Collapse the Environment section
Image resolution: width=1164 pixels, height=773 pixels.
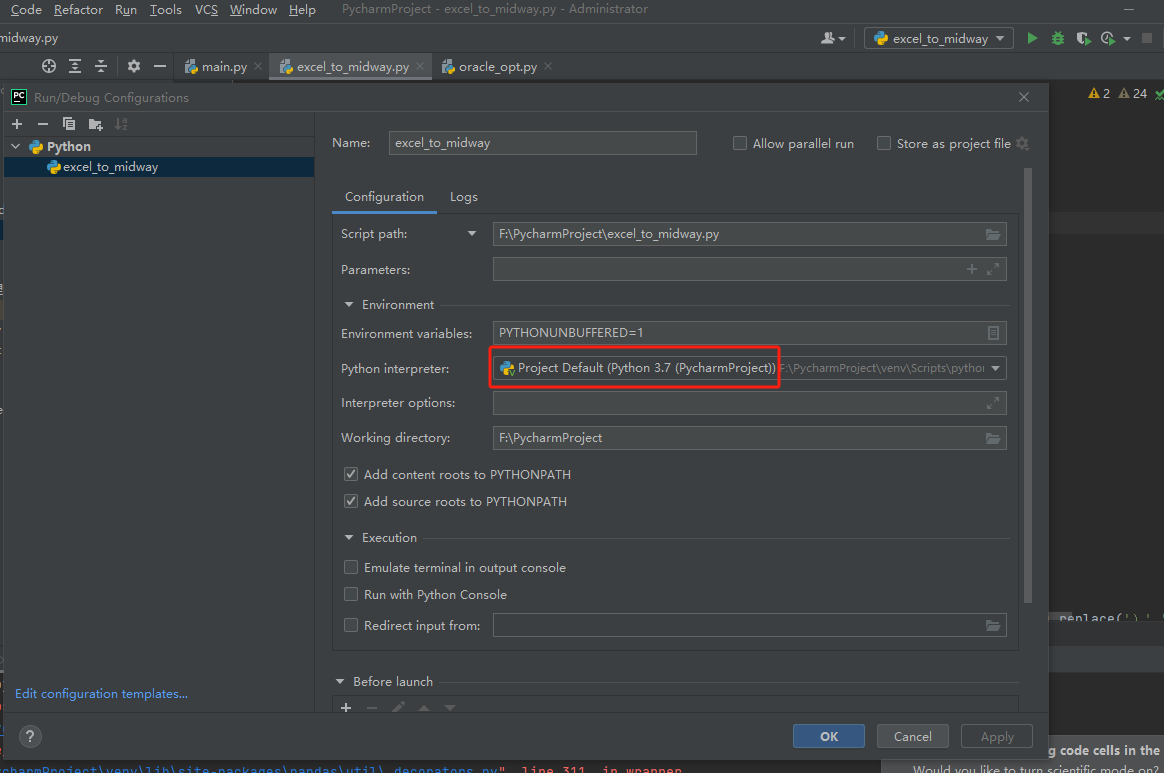pos(348,304)
